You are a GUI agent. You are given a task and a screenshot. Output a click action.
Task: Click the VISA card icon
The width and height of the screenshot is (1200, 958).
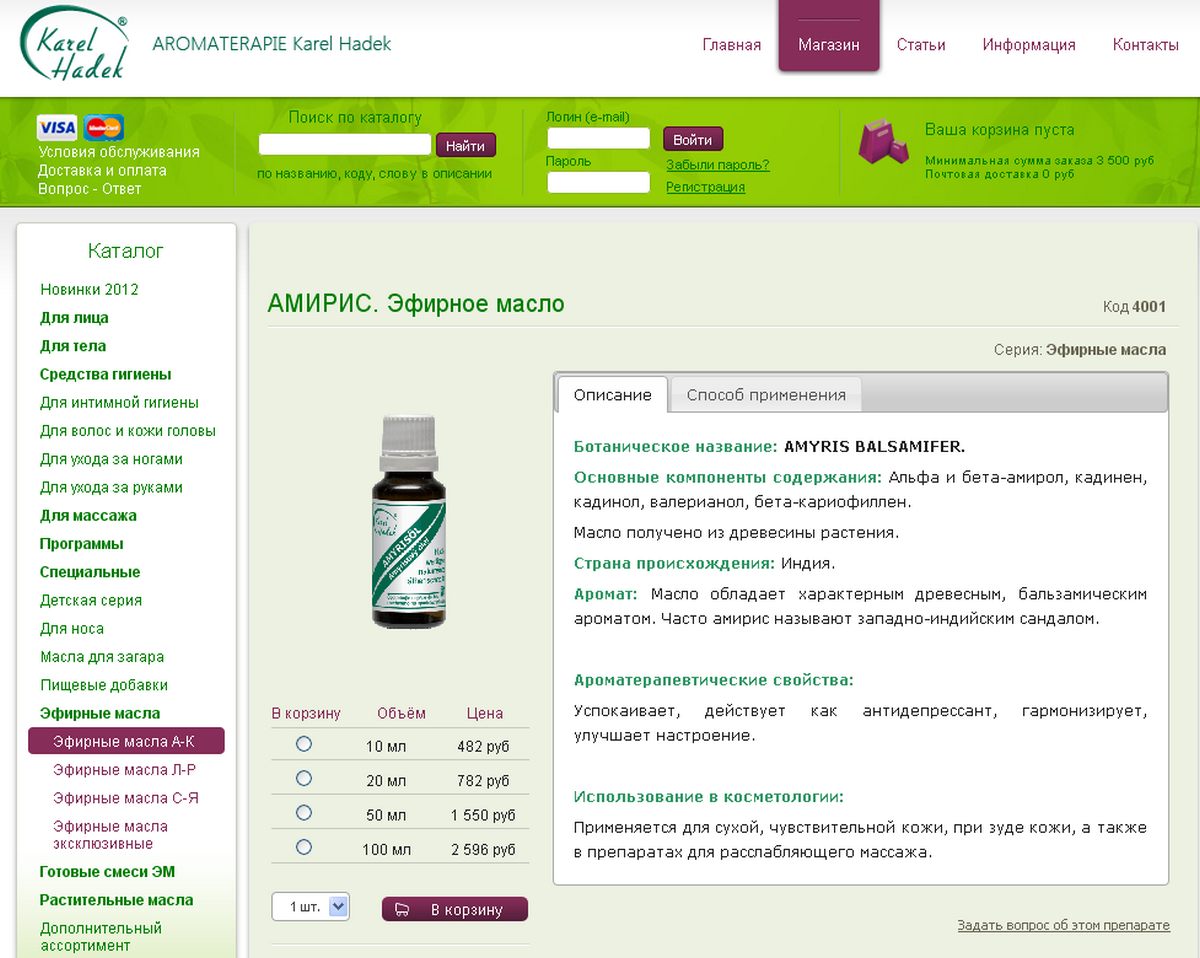point(57,127)
